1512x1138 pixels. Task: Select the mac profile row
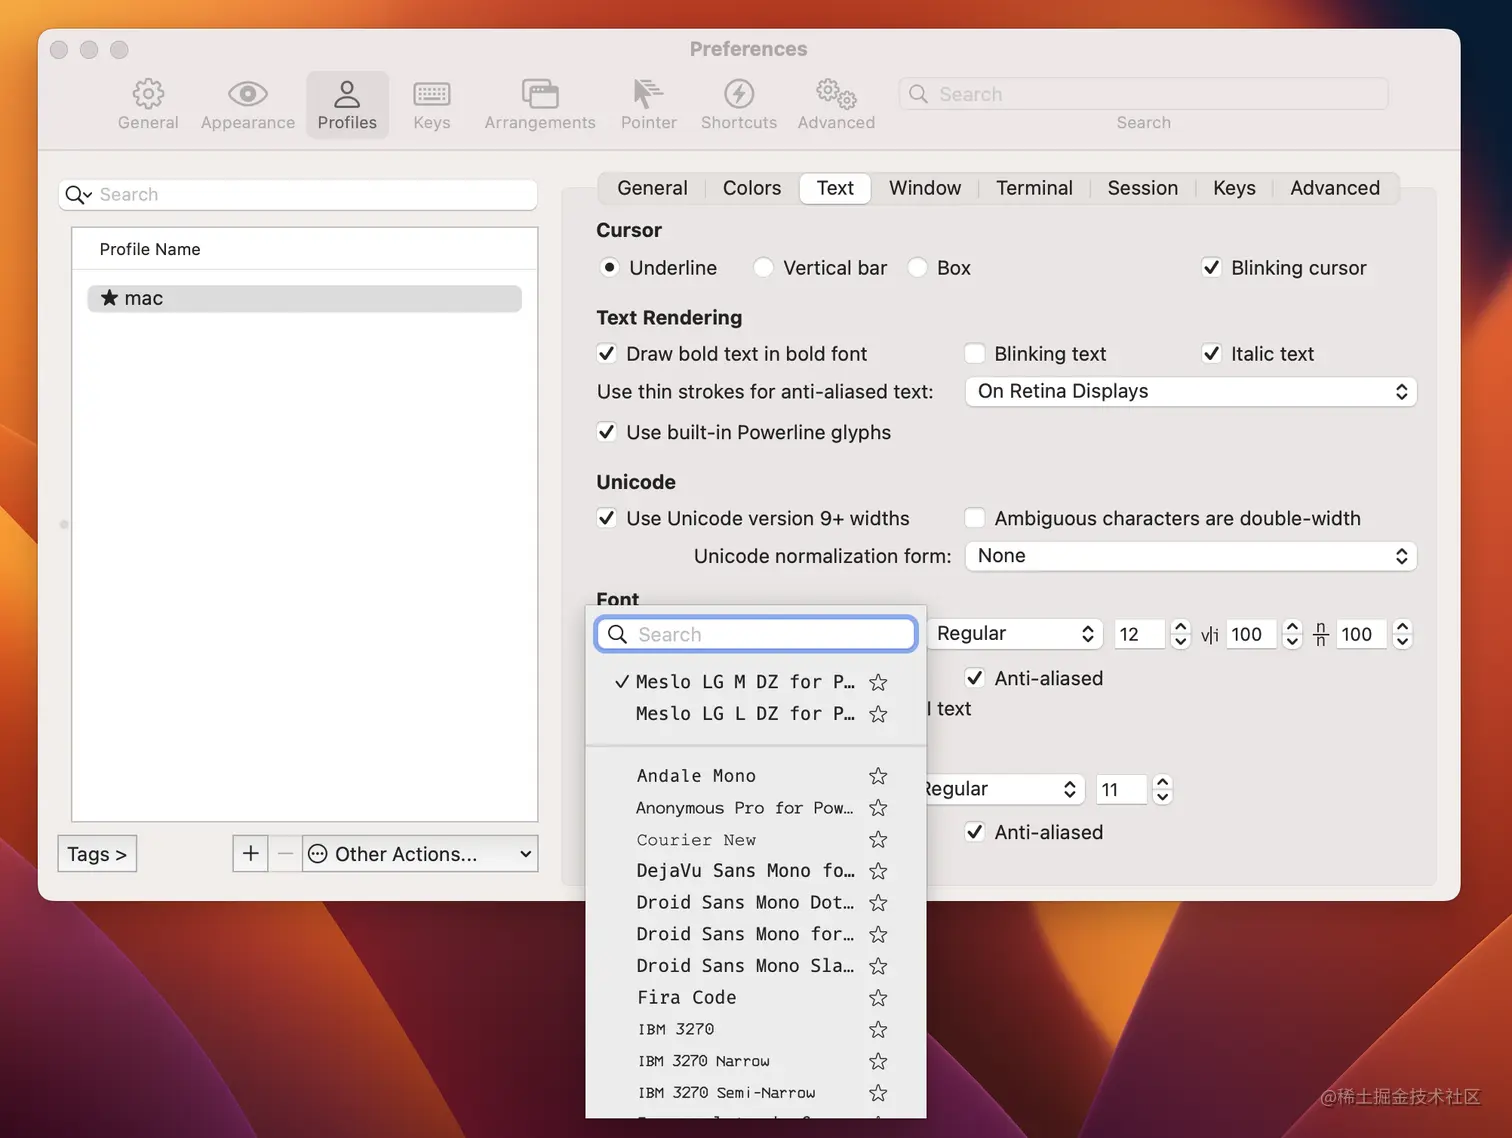click(x=304, y=298)
